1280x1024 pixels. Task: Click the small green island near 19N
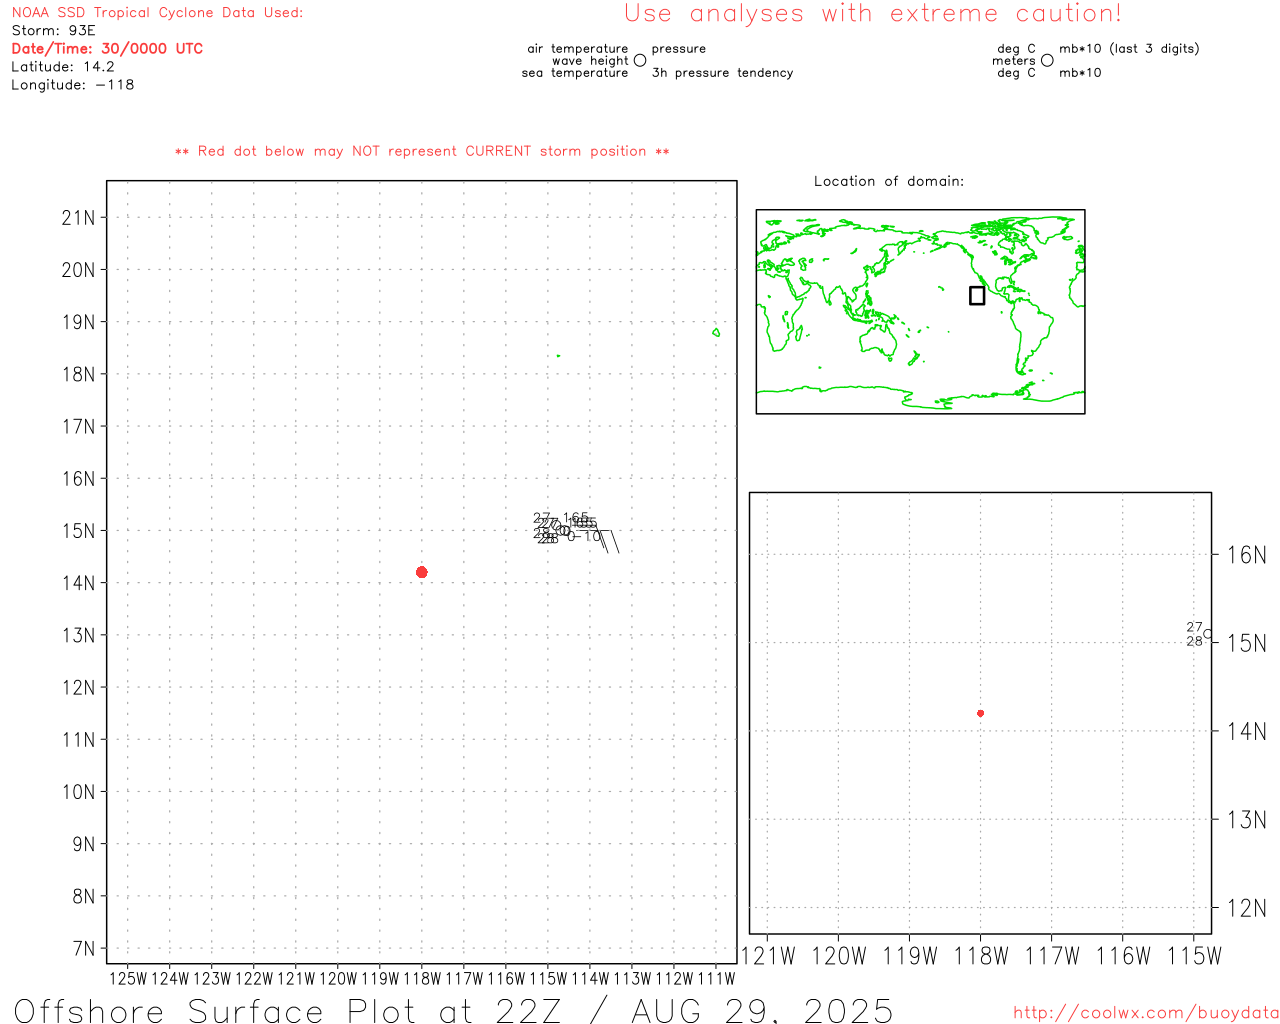716,332
